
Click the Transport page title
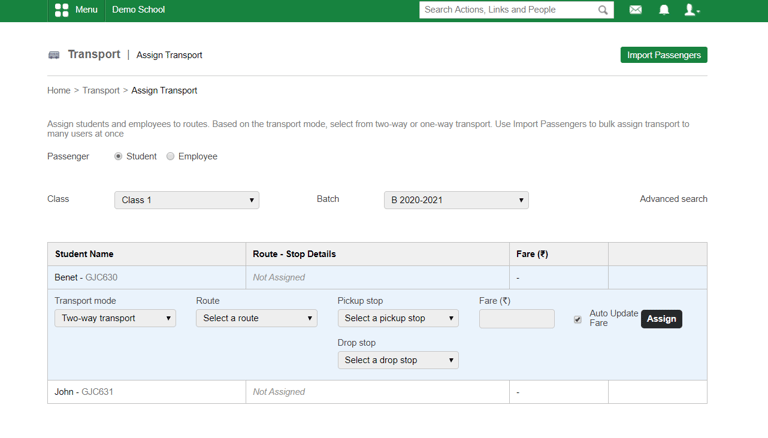click(94, 54)
